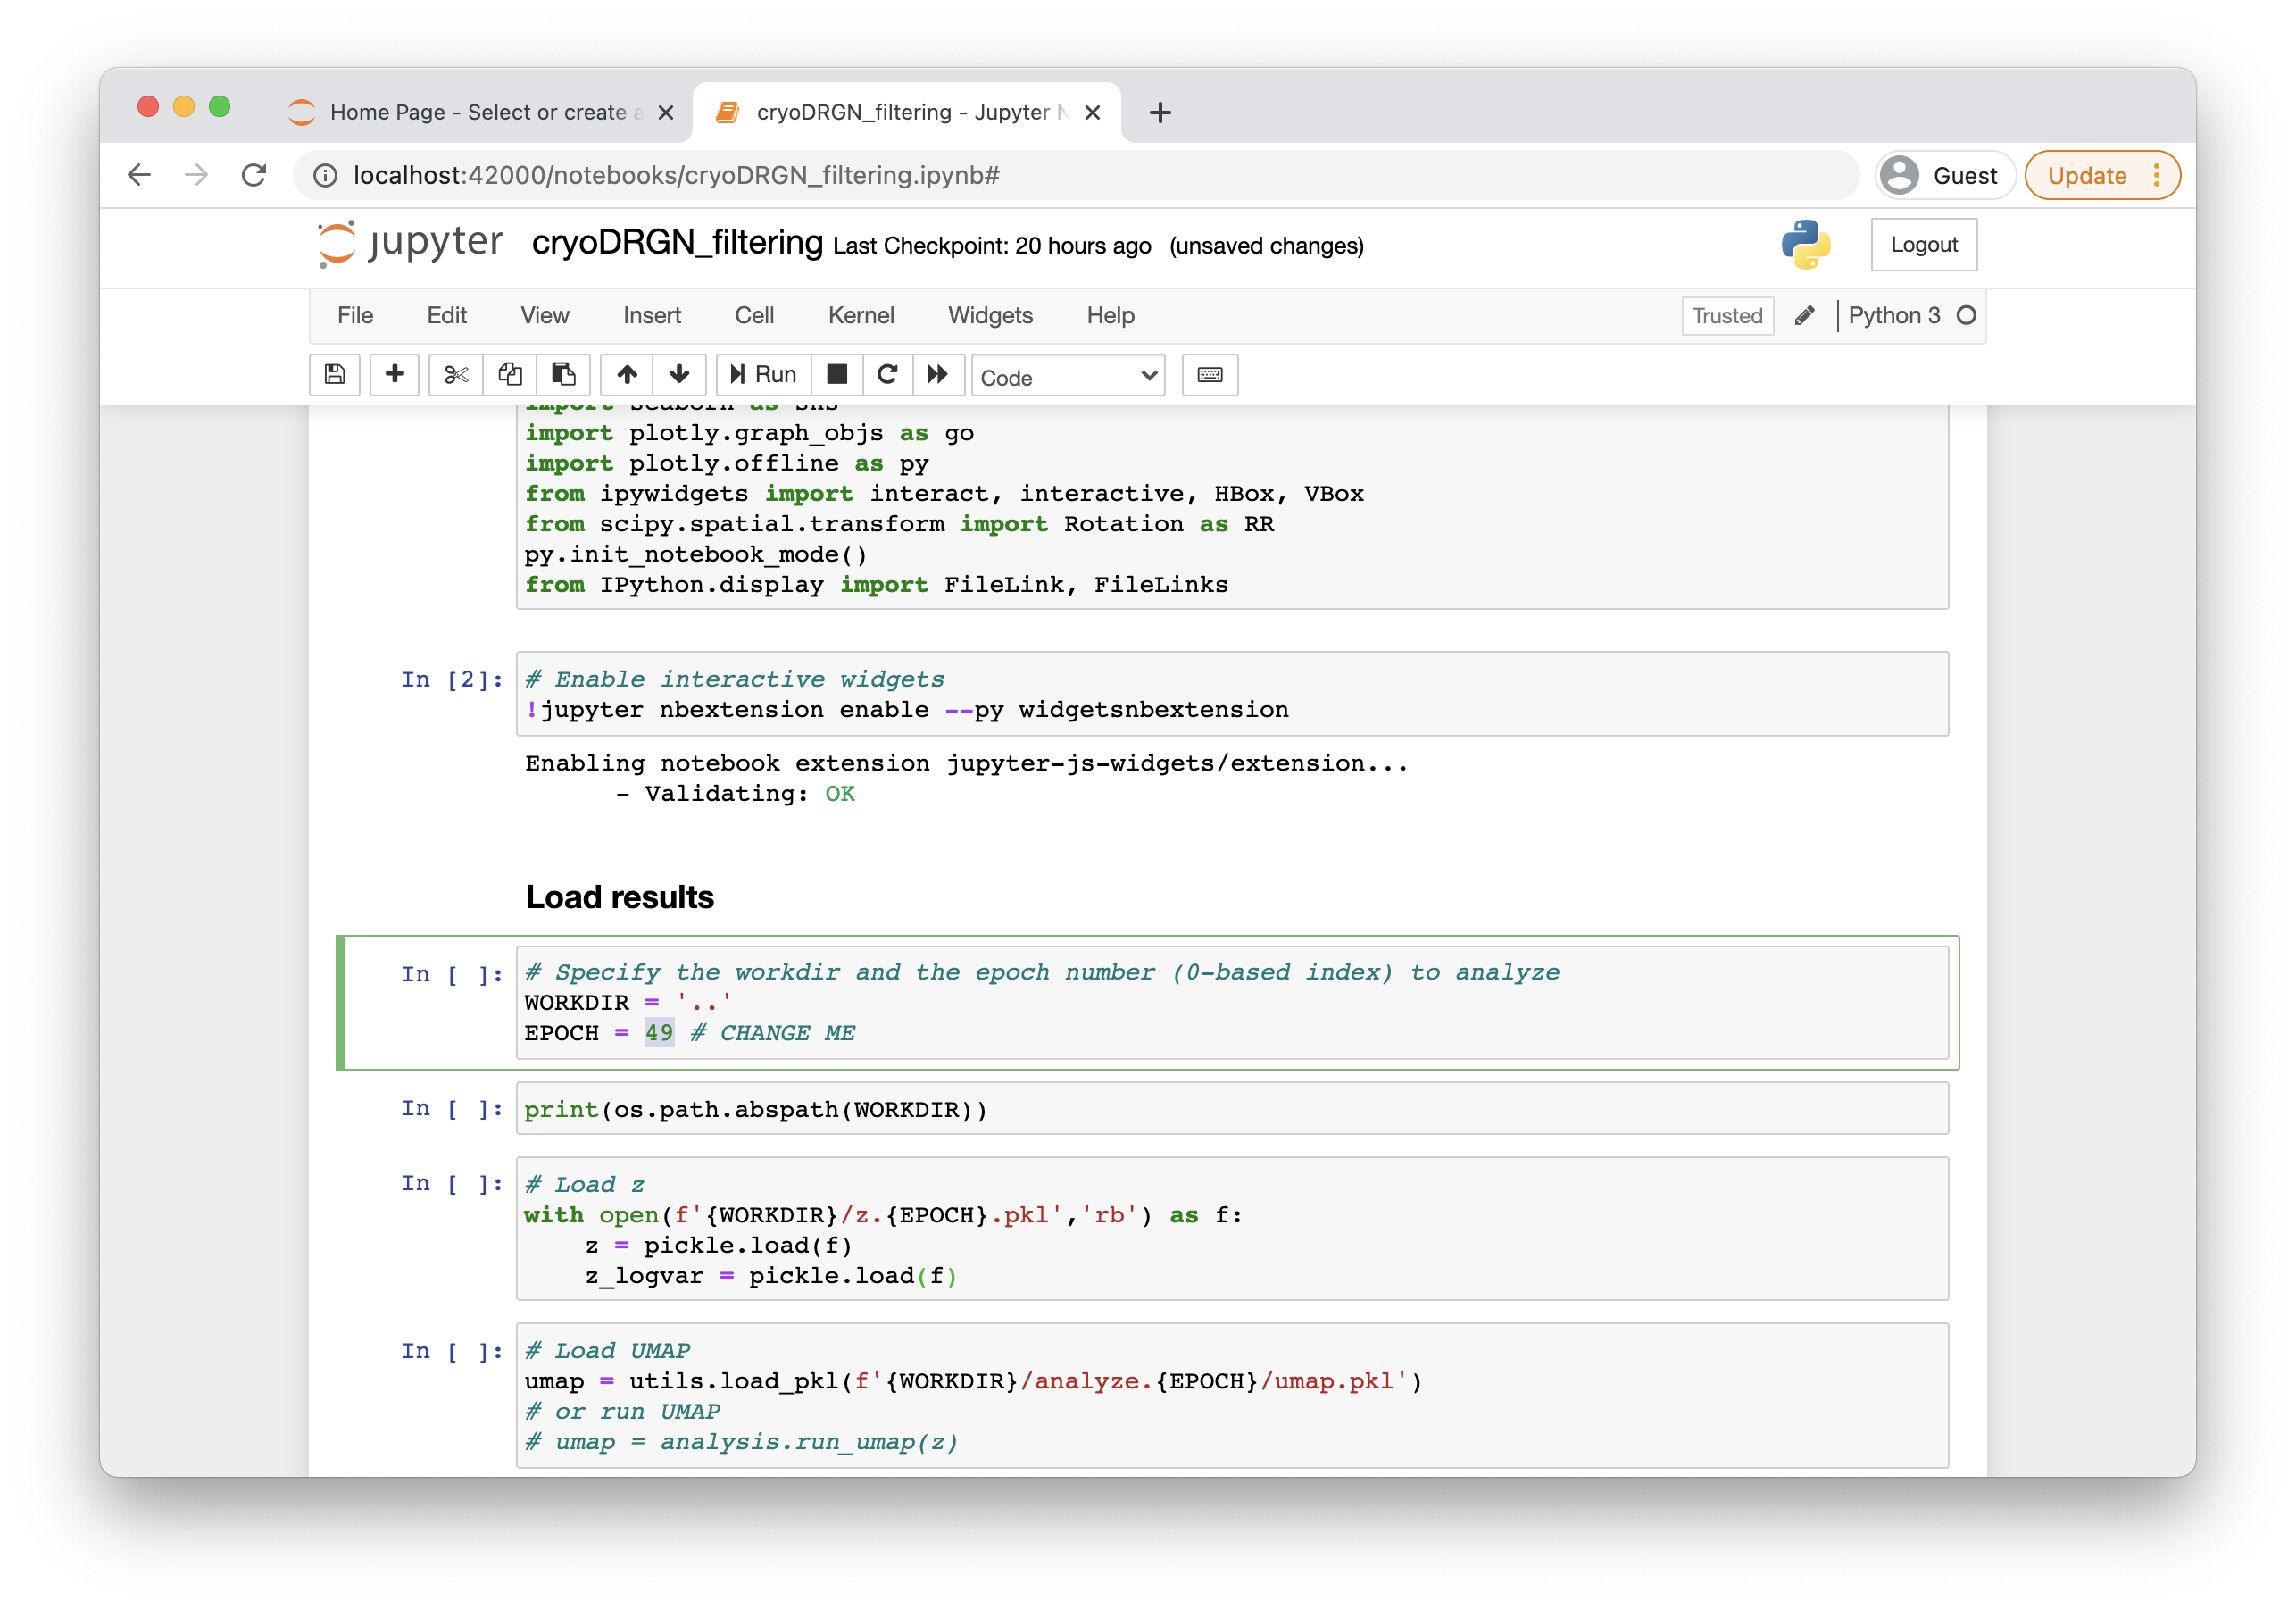The height and width of the screenshot is (1609, 2296).
Task: Click into the WORKDIR assignment line
Action: tap(628, 1003)
